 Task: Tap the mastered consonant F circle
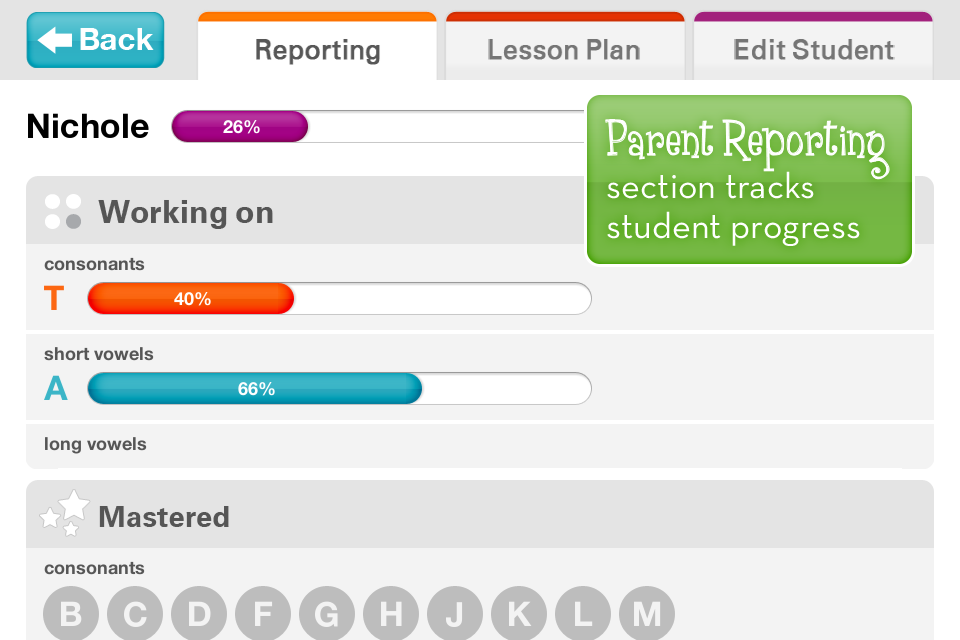[263, 613]
